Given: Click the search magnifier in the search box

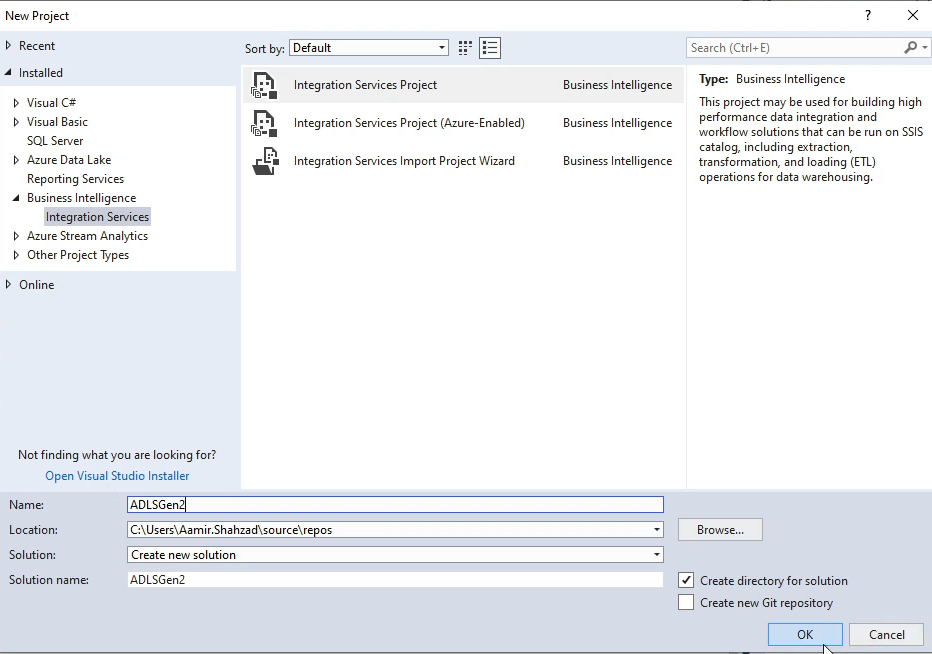Looking at the screenshot, I should click(x=909, y=47).
